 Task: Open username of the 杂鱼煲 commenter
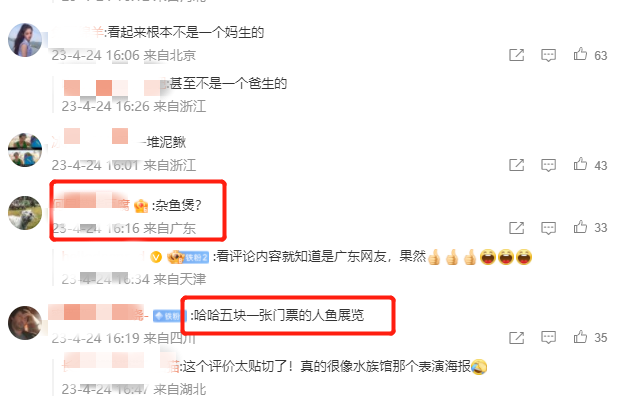91,205
